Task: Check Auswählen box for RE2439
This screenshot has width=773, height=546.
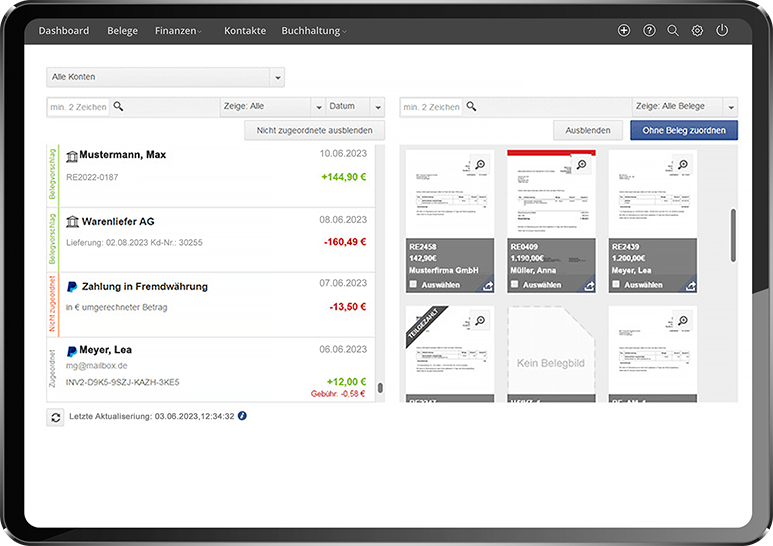Action: (616, 285)
